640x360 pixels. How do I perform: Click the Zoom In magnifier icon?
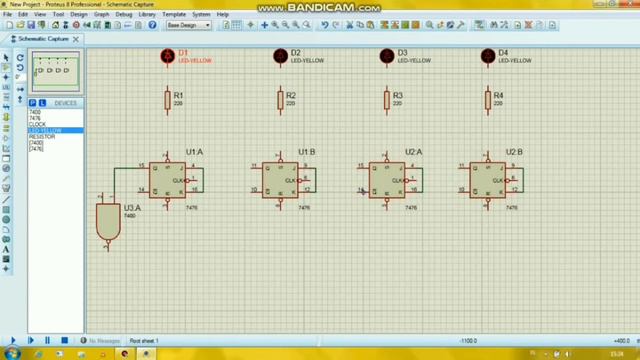pos(275,25)
